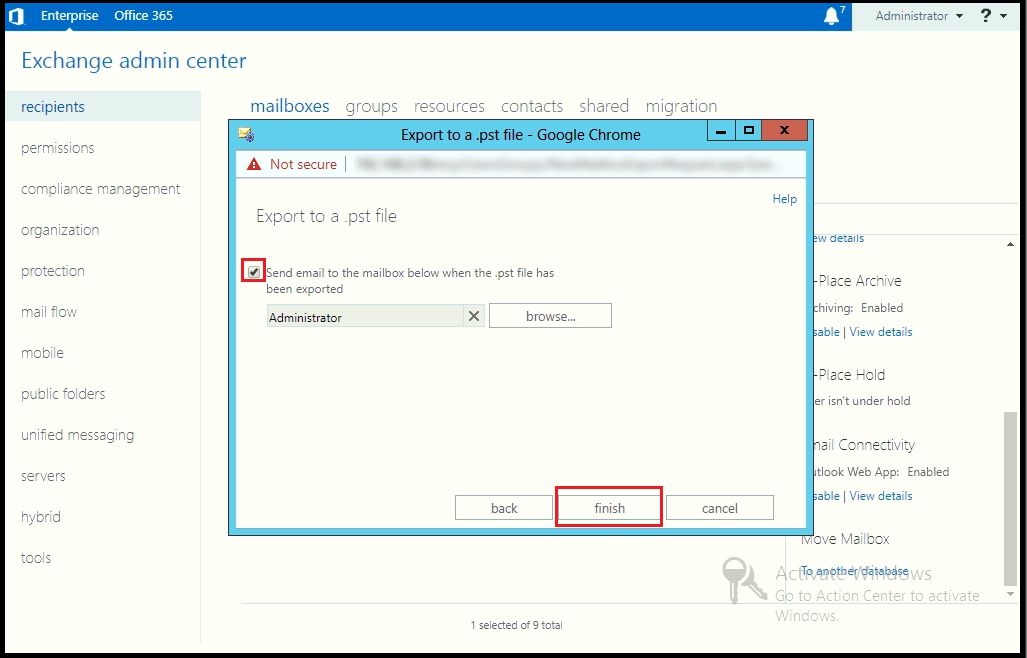The image size is (1027, 658).
Task: Click the browse... button
Action: (550, 316)
